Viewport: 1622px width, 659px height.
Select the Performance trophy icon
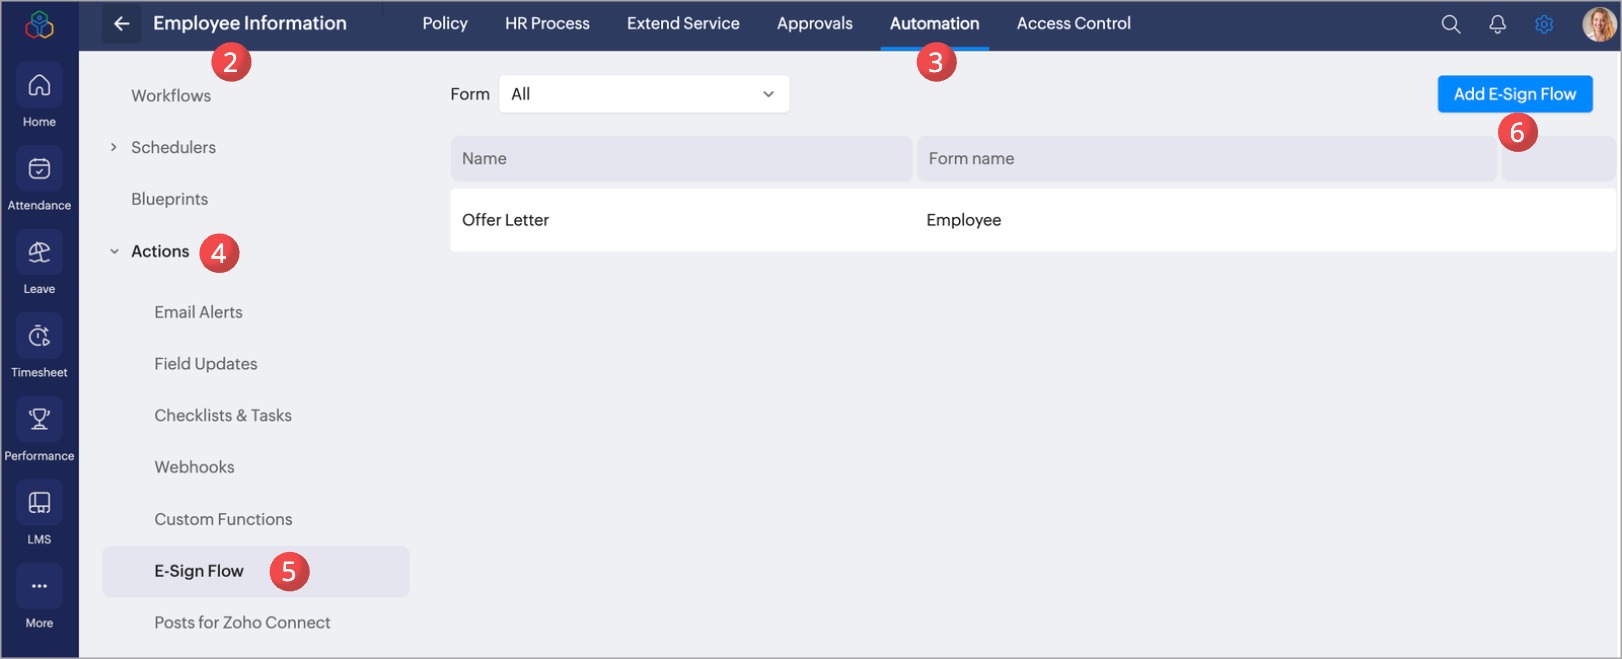point(39,419)
